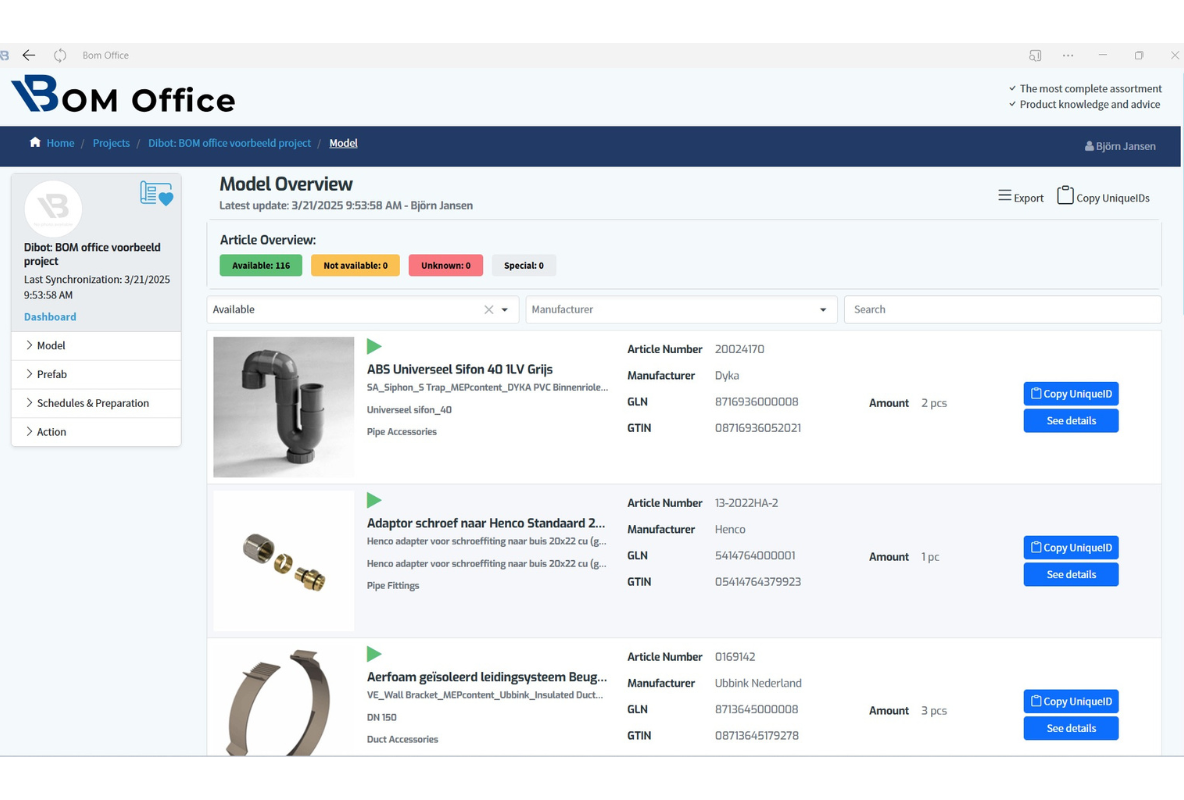The width and height of the screenshot is (1184, 800).
Task: See details for Aerfoam geïsoleerd leidingsysteem
Action: point(1071,728)
